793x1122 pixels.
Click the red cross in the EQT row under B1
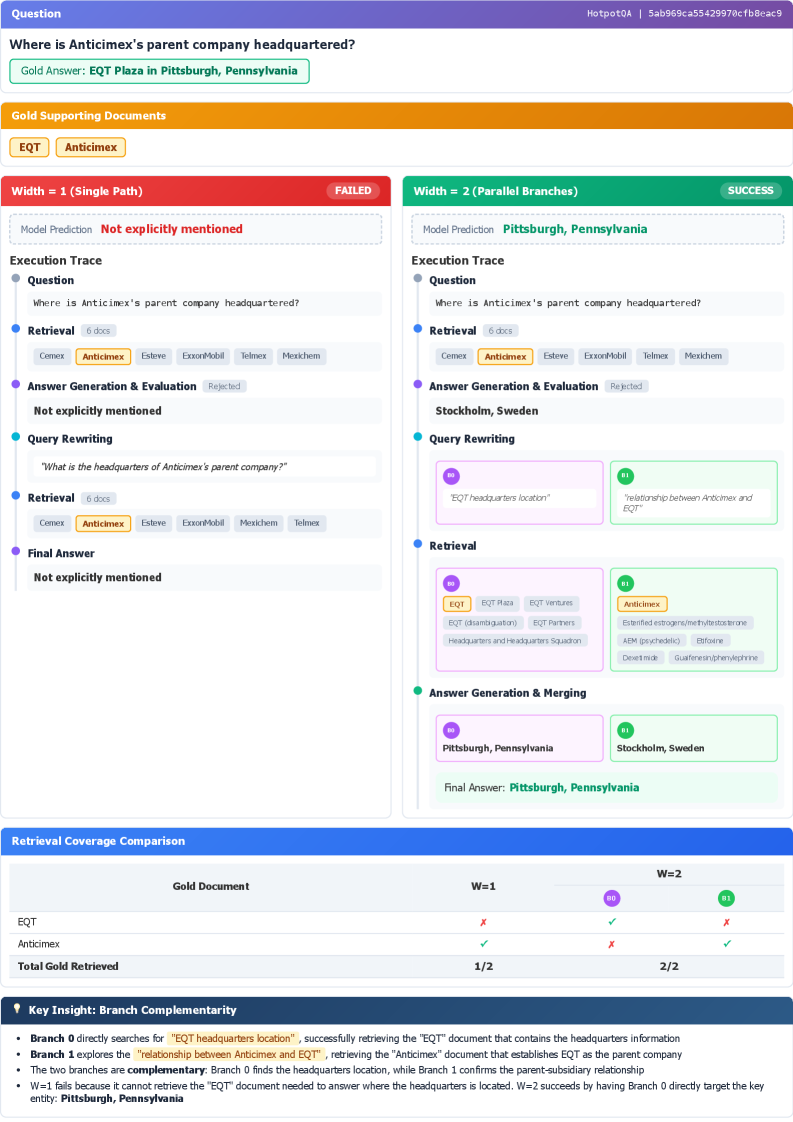726,922
